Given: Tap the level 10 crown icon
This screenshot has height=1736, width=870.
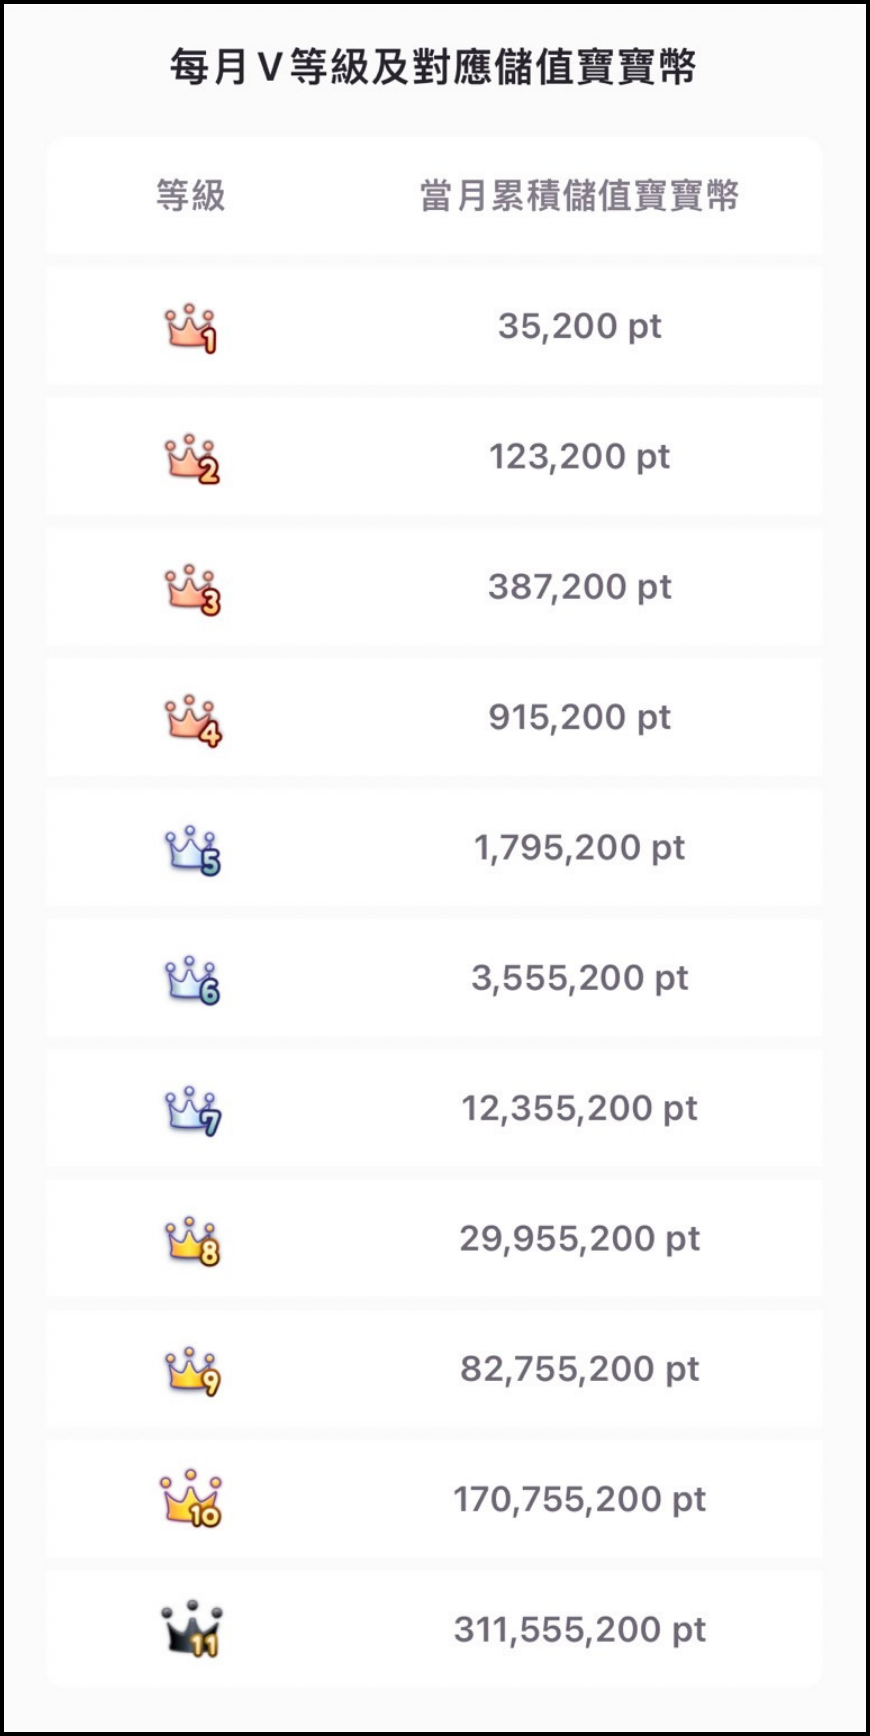Looking at the screenshot, I should click(x=191, y=1499).
